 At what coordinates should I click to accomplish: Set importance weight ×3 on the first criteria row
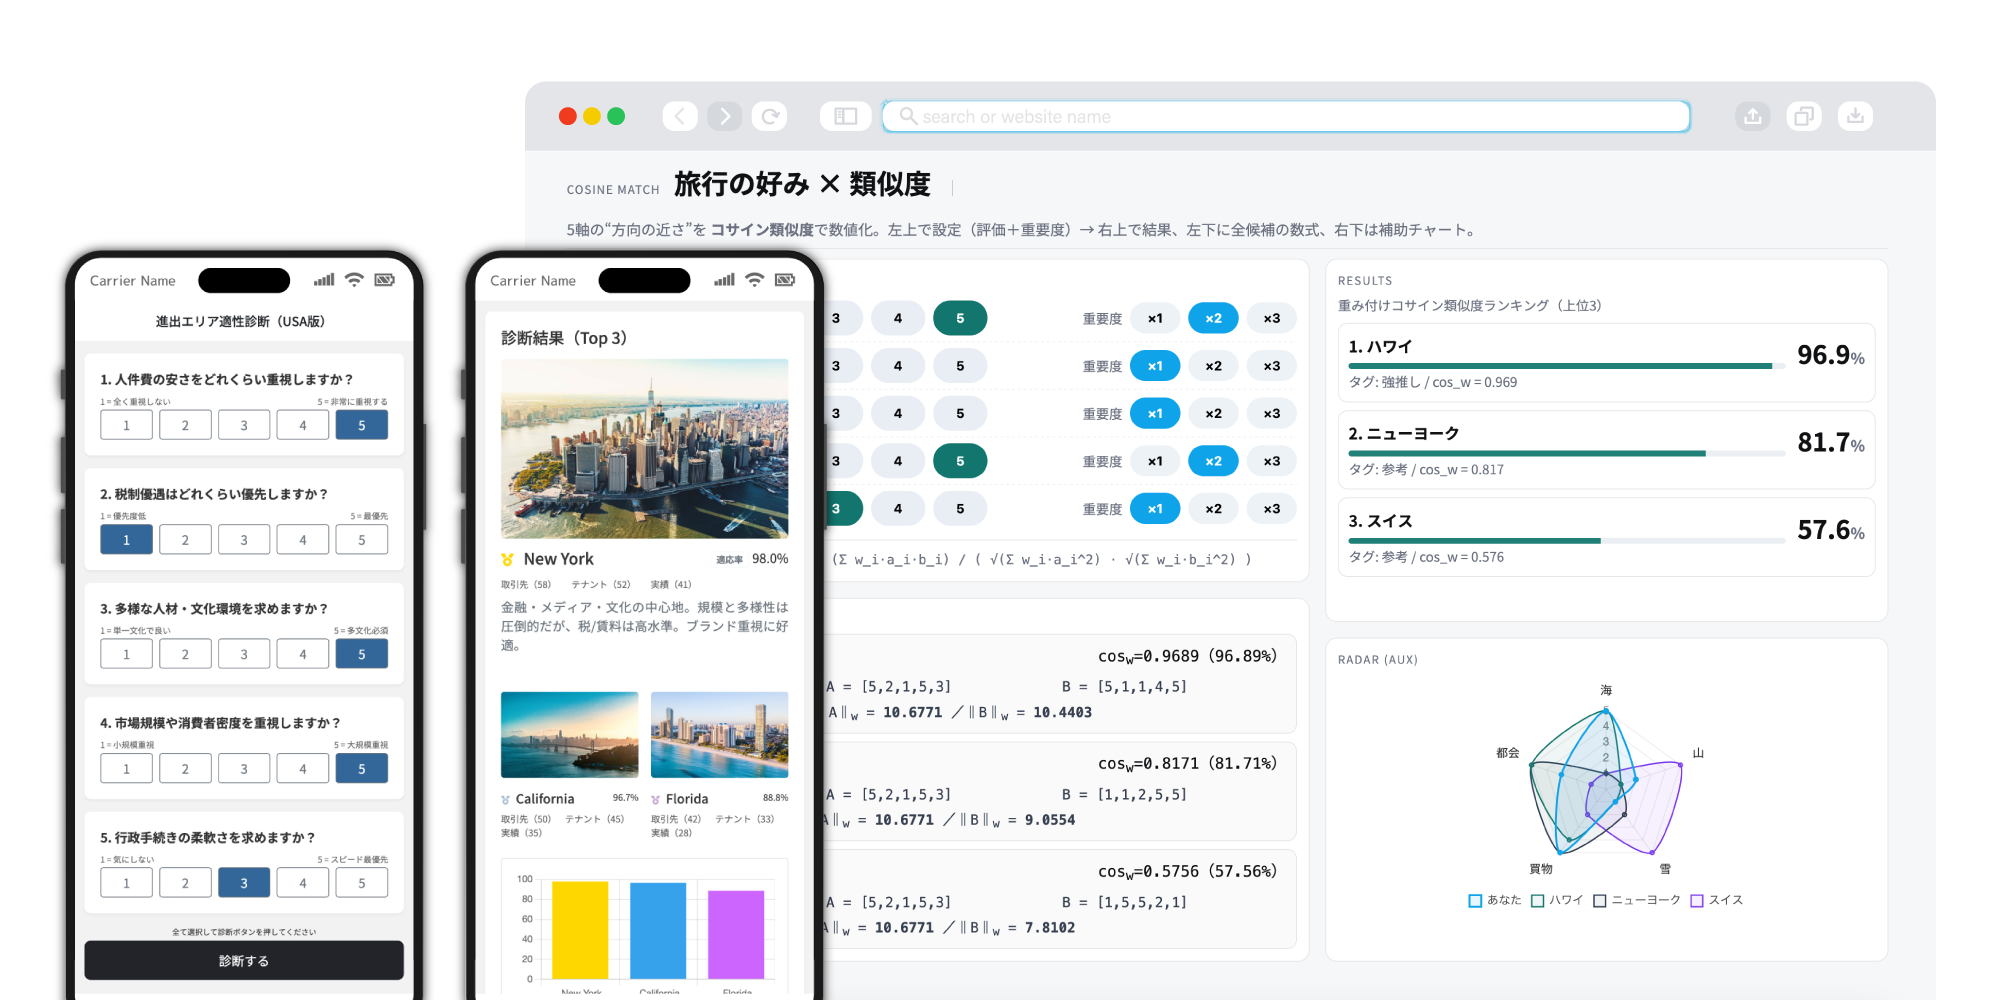coord(1271,318)
